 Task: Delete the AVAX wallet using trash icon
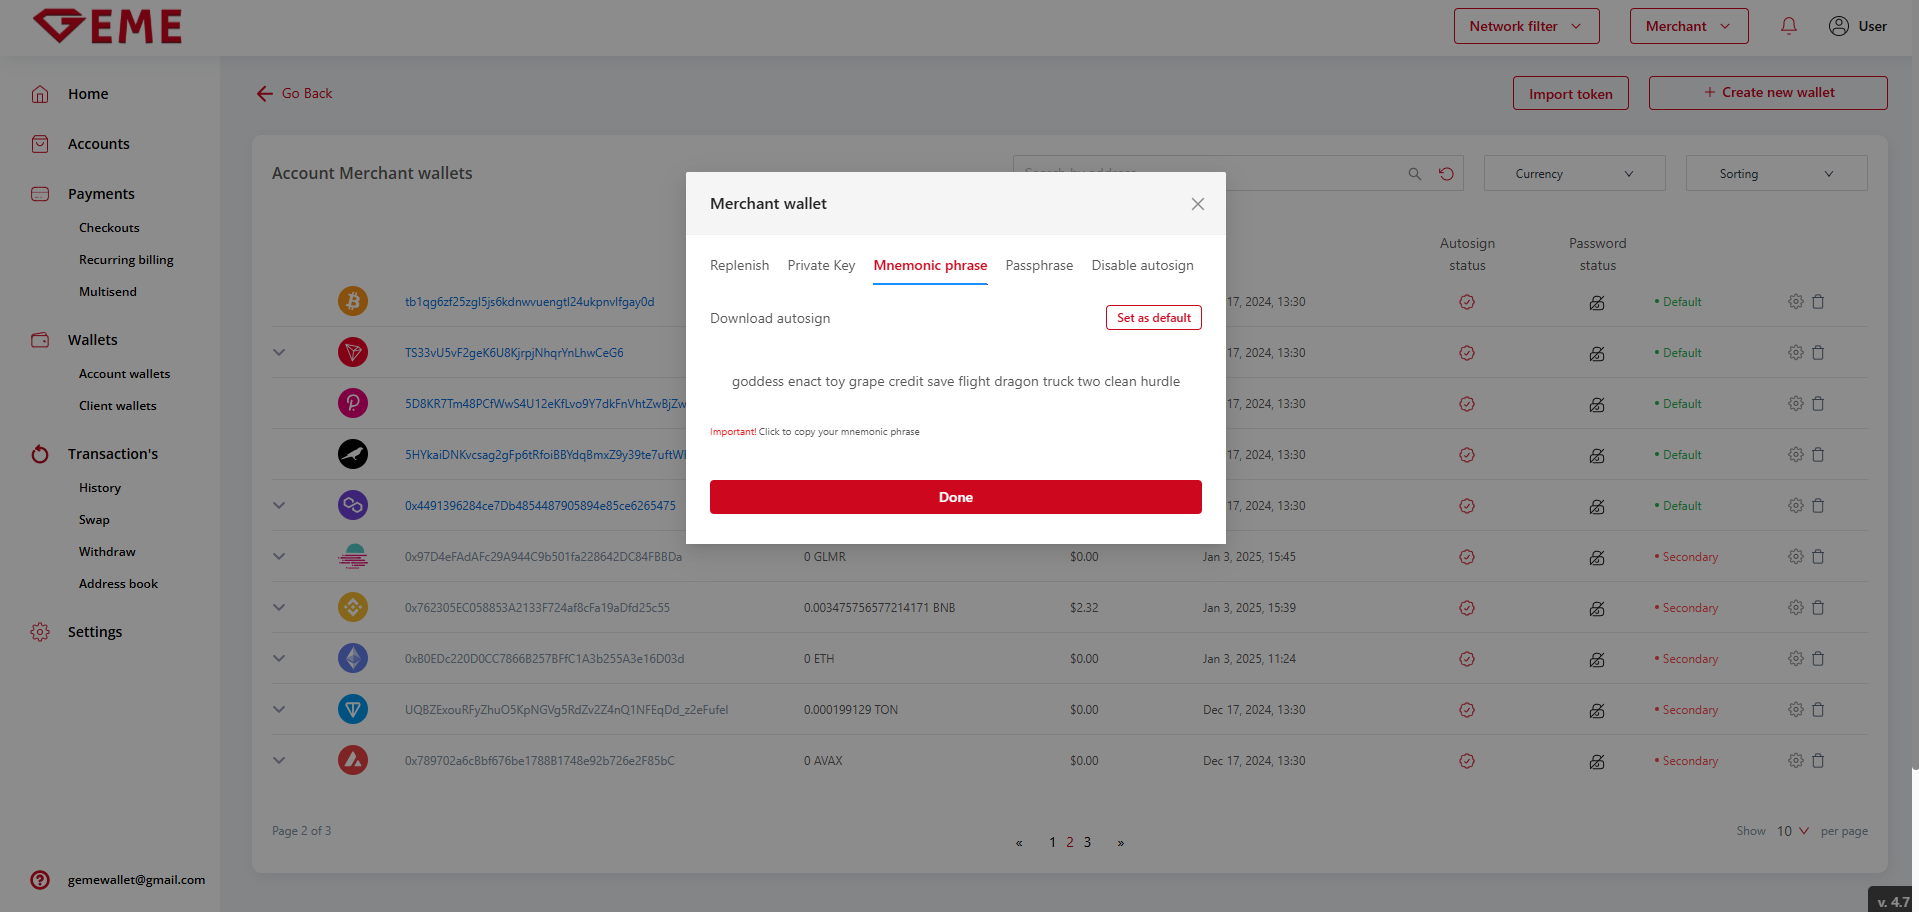(x=1818, y=761)
